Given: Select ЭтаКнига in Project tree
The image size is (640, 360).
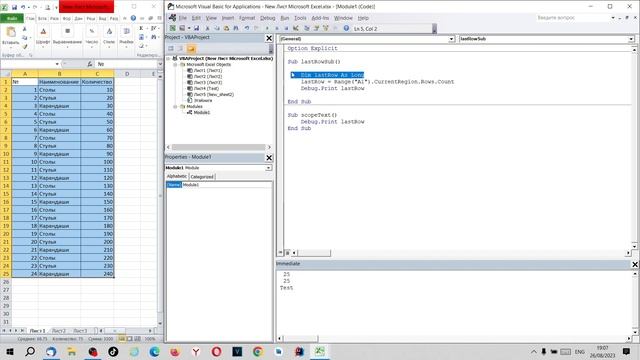Looking at the screenshot, I should point(203,100).
